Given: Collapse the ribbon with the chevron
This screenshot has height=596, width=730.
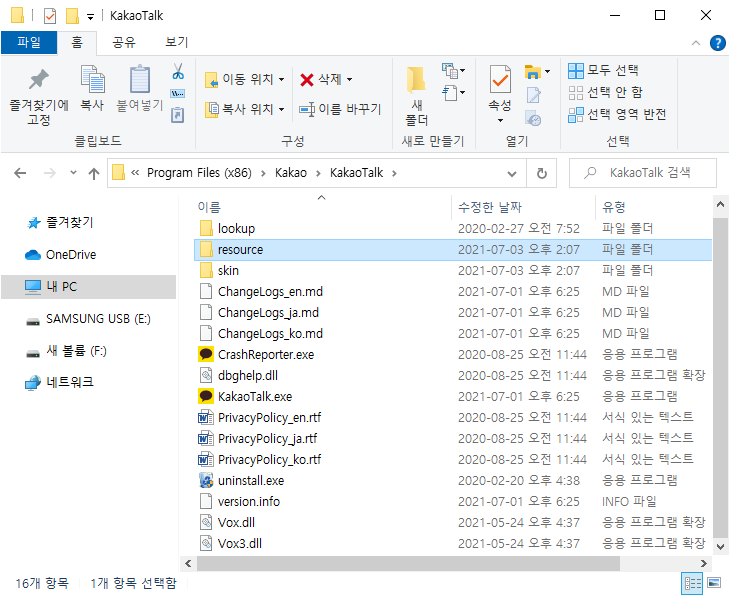Looking at the screenshot, I should [696, 43].
